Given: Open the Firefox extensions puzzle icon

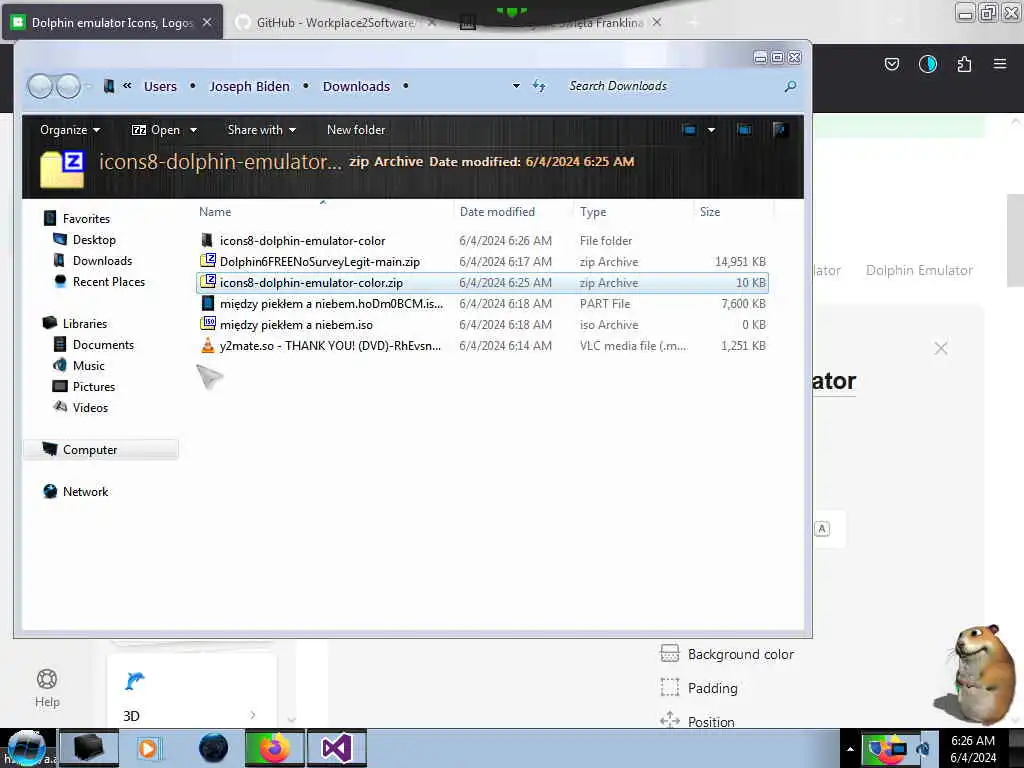Looking at the screenshot, I should 964,64.
